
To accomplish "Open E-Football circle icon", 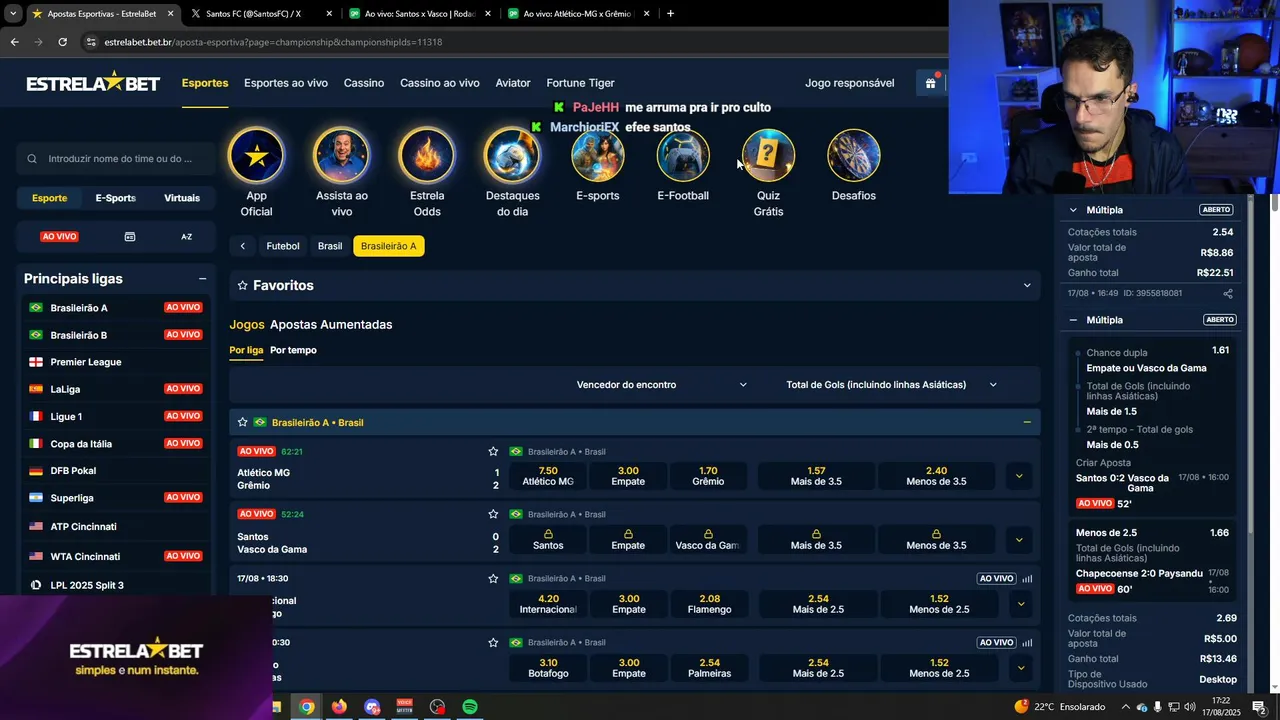I will tap(683, 156).
